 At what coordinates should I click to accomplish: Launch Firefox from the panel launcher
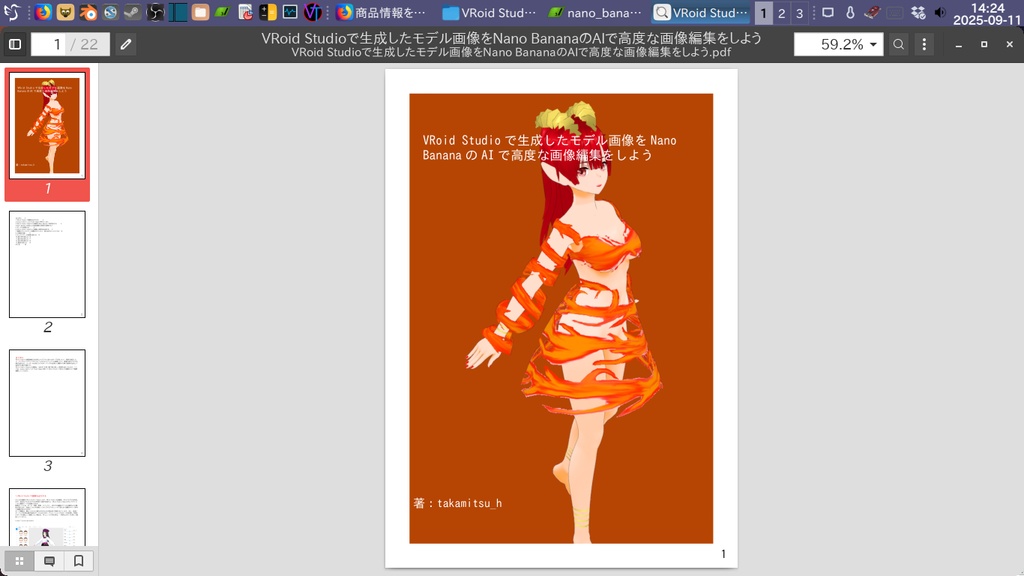click(x=43, y=12)
